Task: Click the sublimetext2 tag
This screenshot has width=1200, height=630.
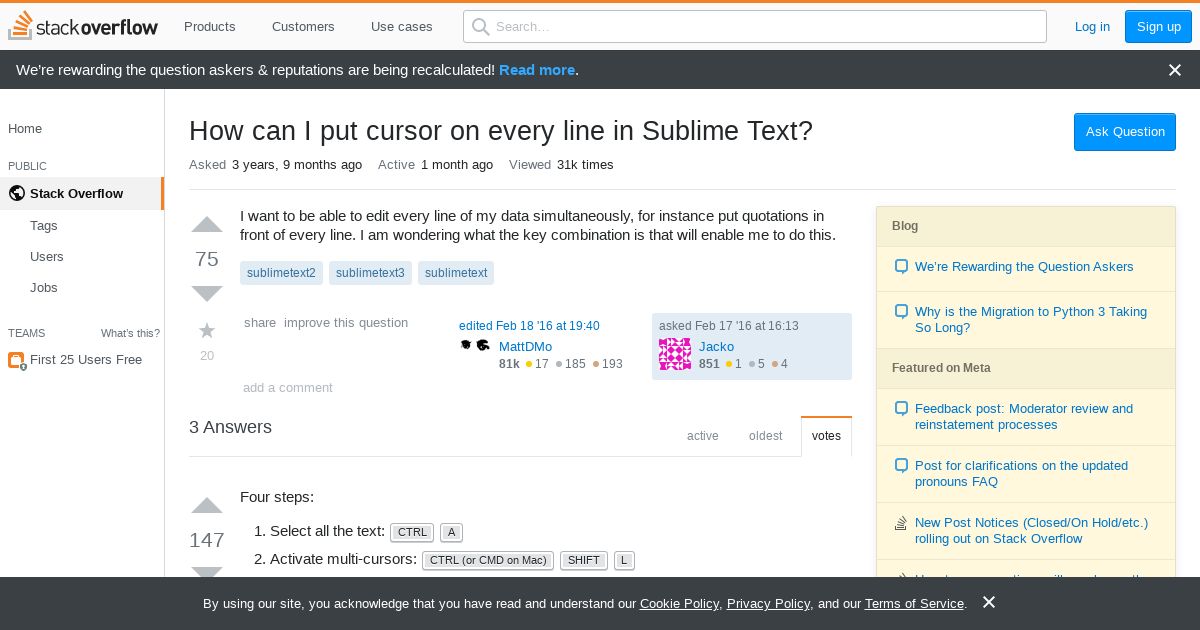Action: (x=281, y=273)
